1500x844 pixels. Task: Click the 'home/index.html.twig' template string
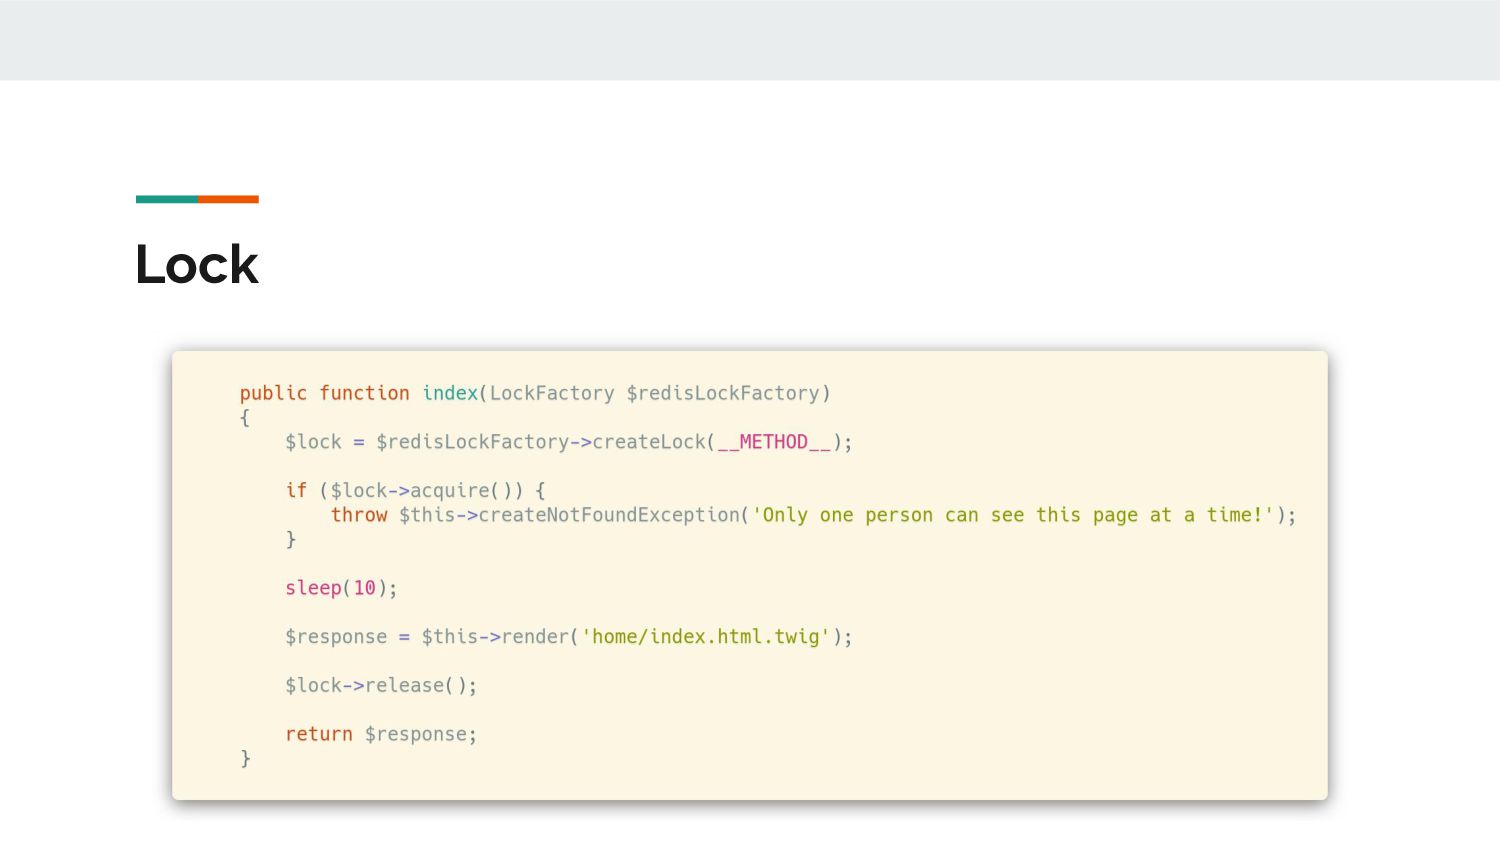coord(706,637)
